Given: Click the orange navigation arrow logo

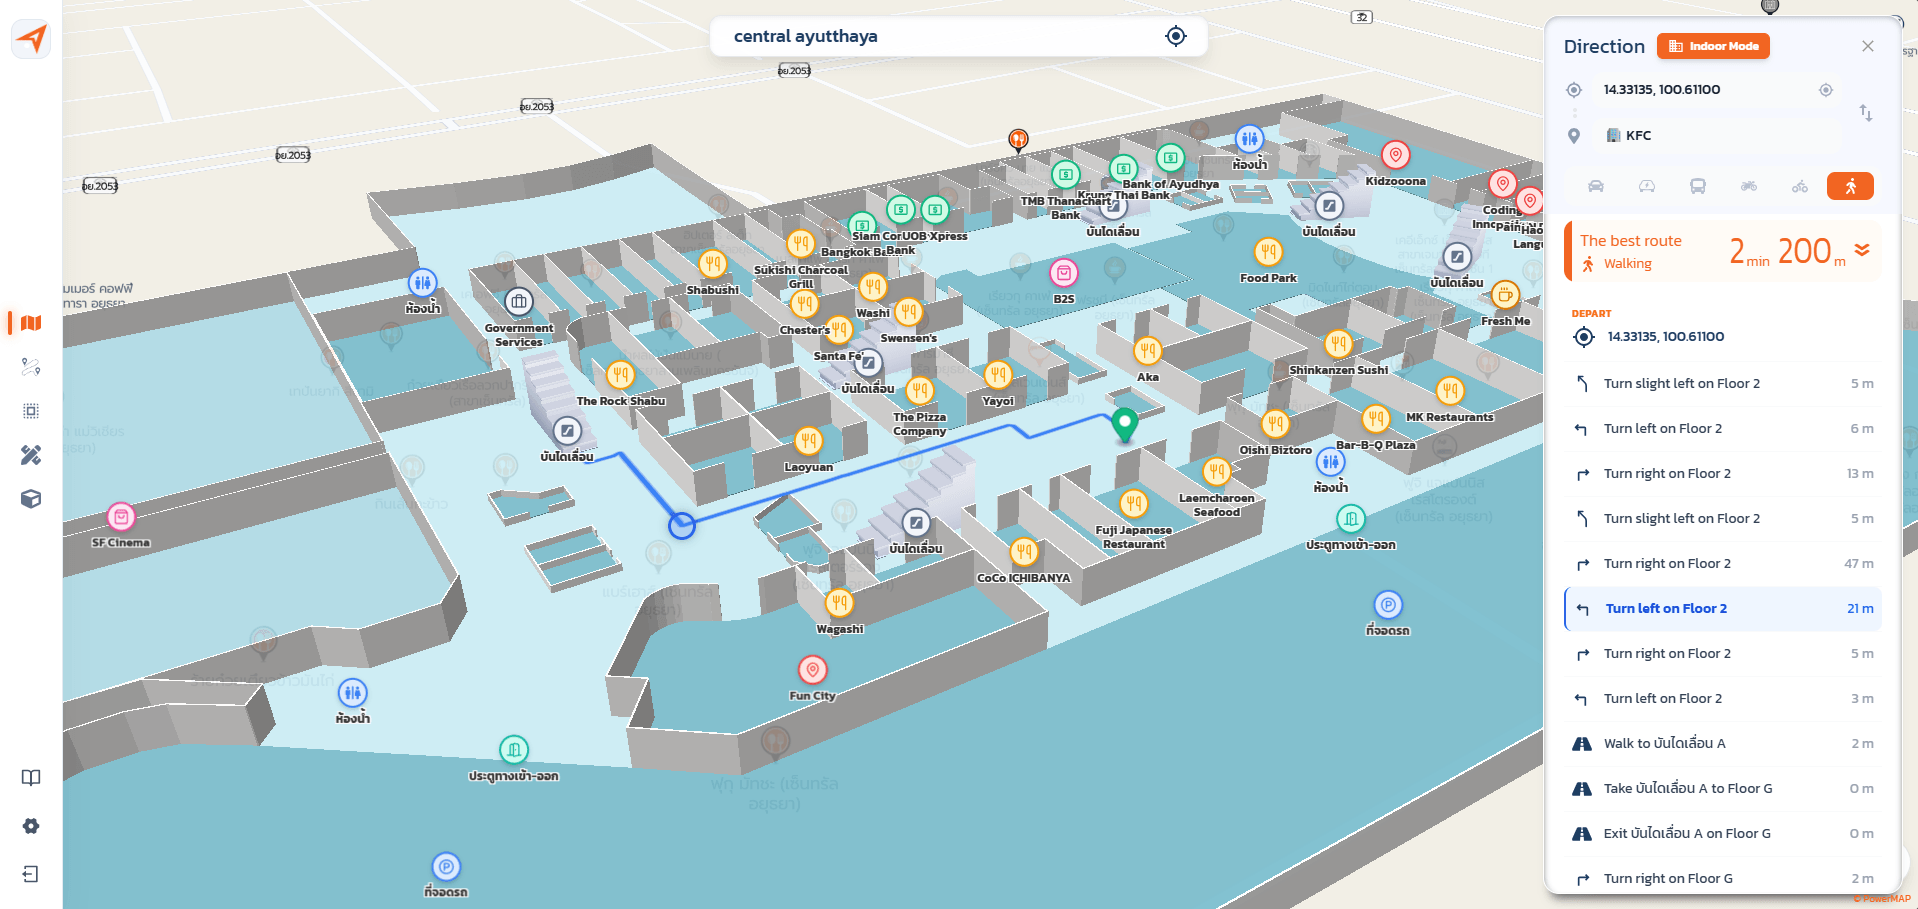Looking at the screenshot, I should [x=31, y=38].
